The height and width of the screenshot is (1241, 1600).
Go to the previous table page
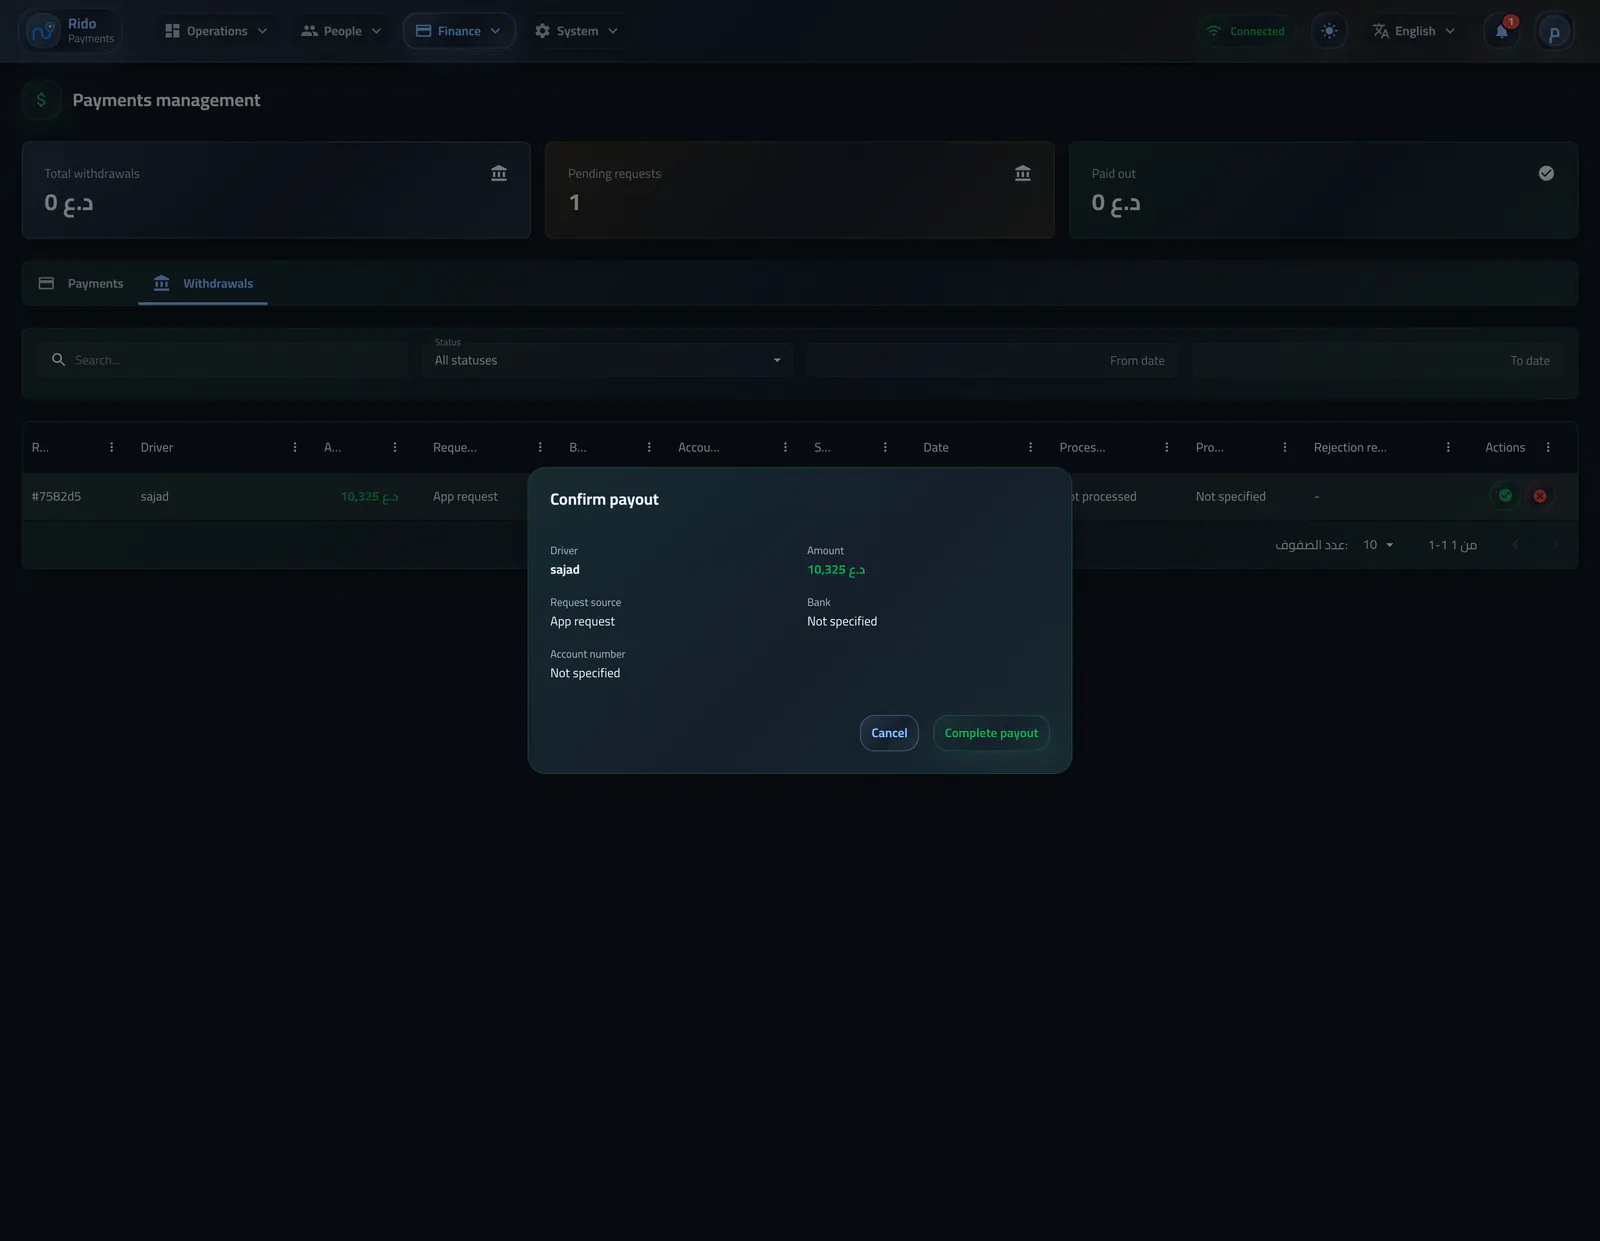click(x=1516, y=545)
